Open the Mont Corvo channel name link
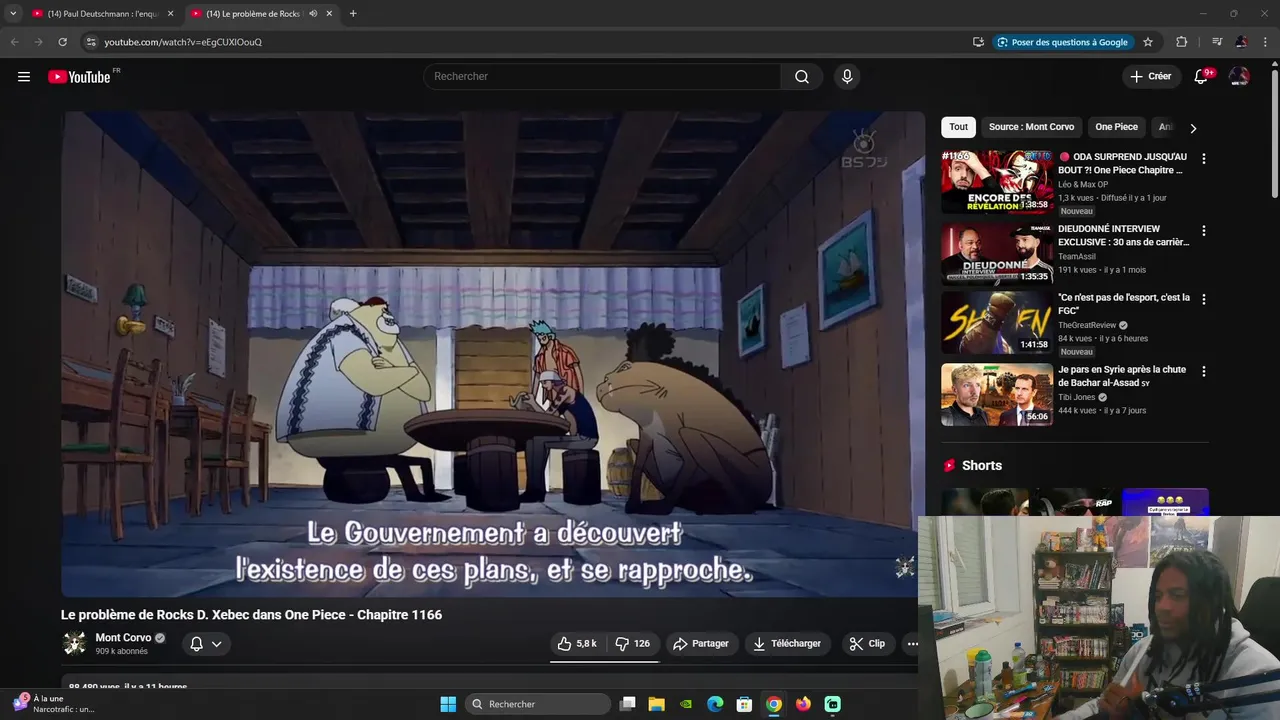The image size is (1280, 720). tap(123, 638)
